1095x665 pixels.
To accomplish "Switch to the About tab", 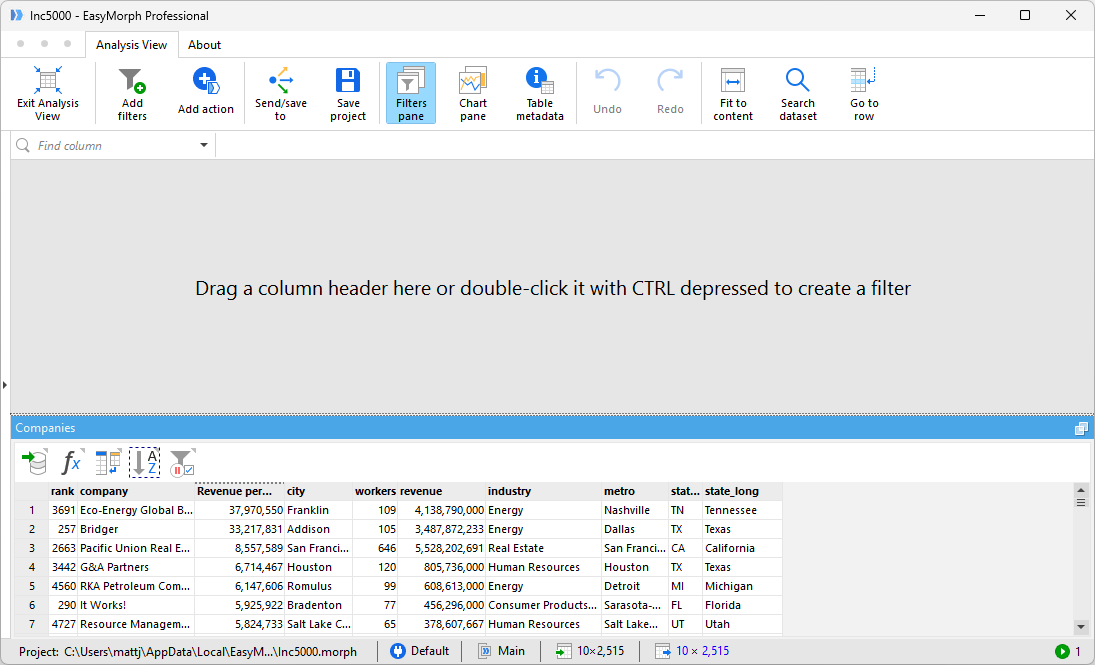I will (204, 45).
